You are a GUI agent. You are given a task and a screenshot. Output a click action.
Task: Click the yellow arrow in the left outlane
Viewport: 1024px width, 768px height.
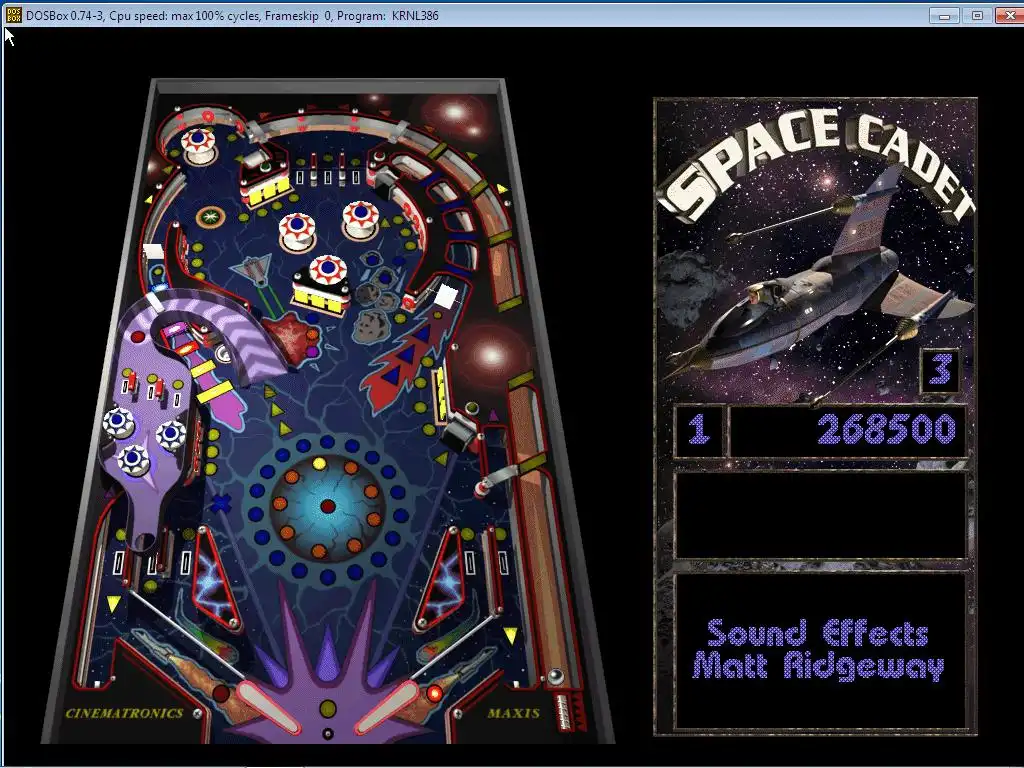click(x=114, y=603)
